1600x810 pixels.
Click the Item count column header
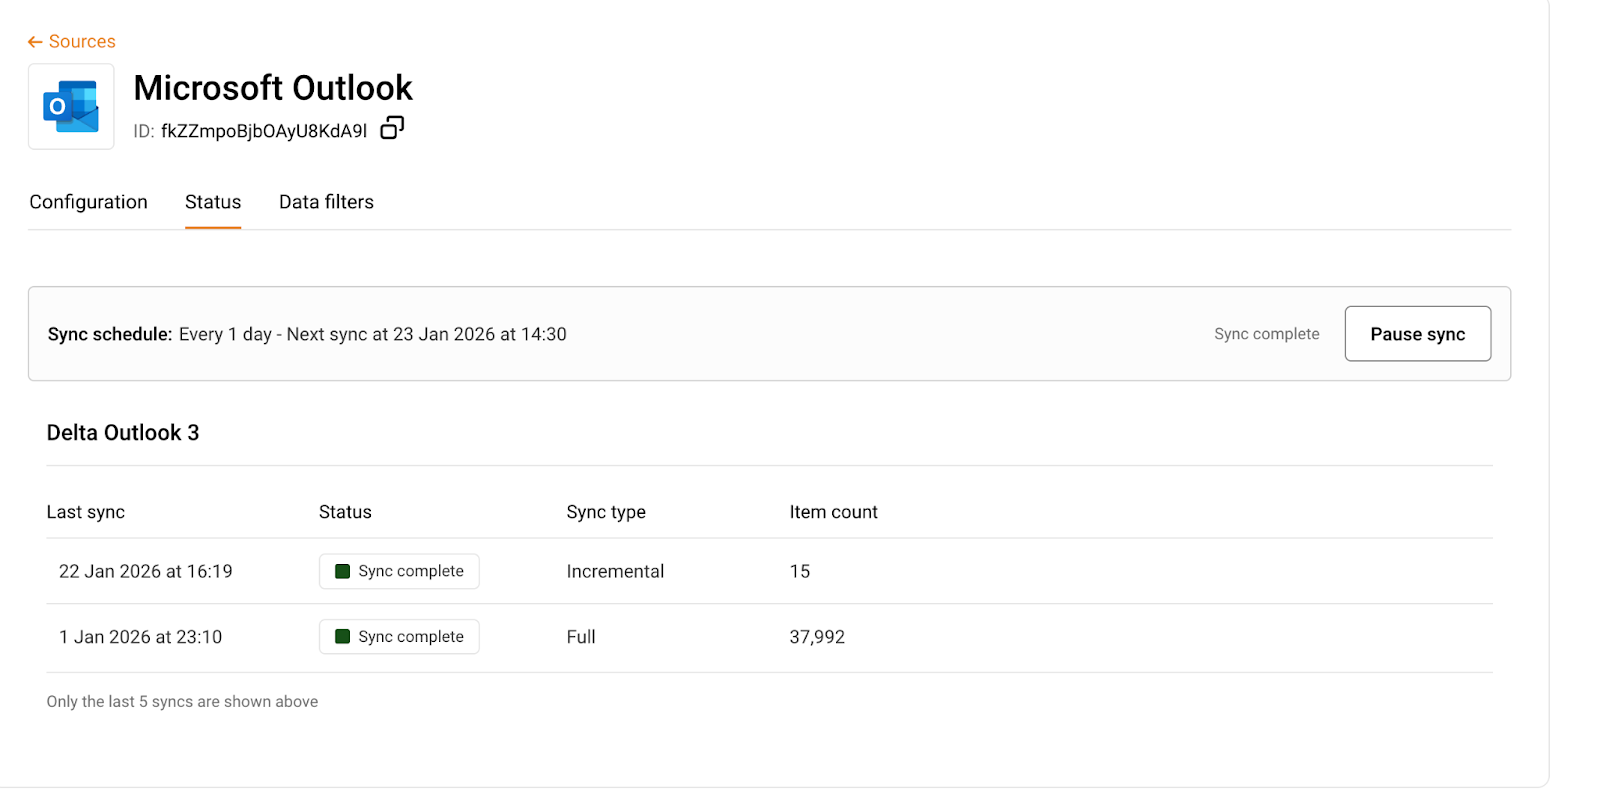(x=833, y=512)
